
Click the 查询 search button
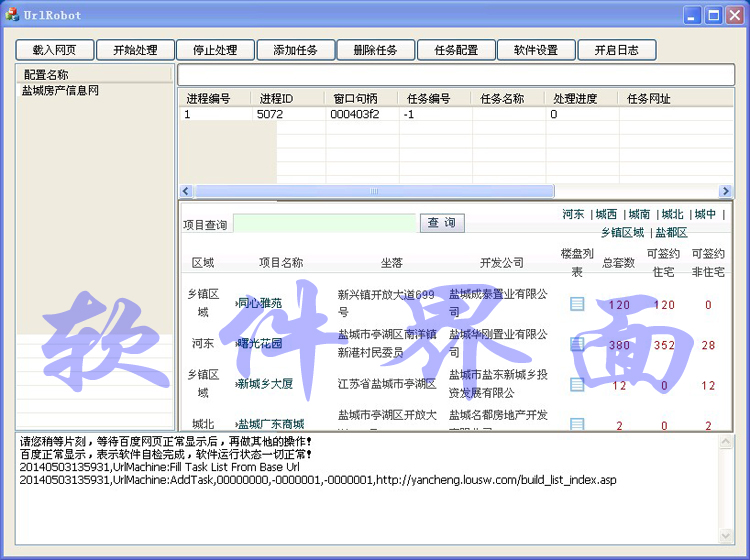pos(442,223)
